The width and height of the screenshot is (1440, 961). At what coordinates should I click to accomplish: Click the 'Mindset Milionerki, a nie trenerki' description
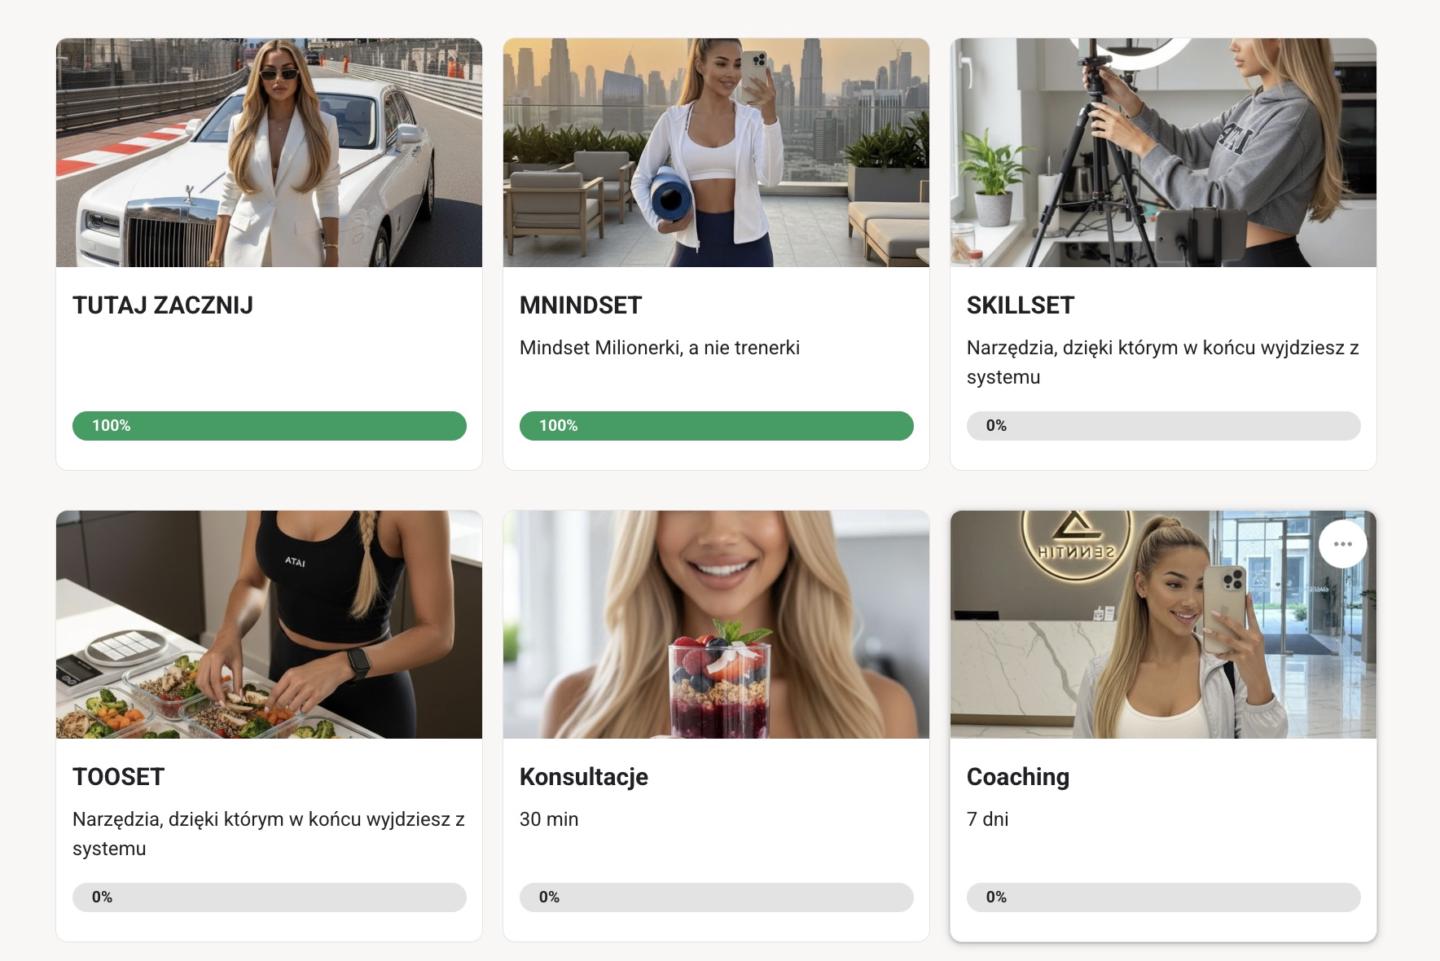(x=660, y=348)
